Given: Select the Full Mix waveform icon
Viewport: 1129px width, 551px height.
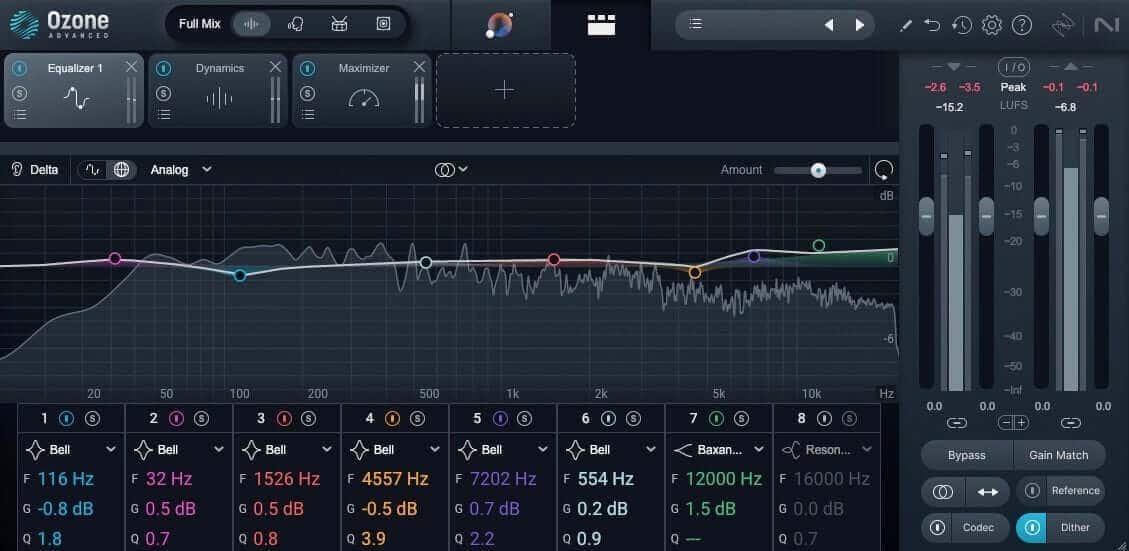Looking at the screenshot, I should point(251,24).
